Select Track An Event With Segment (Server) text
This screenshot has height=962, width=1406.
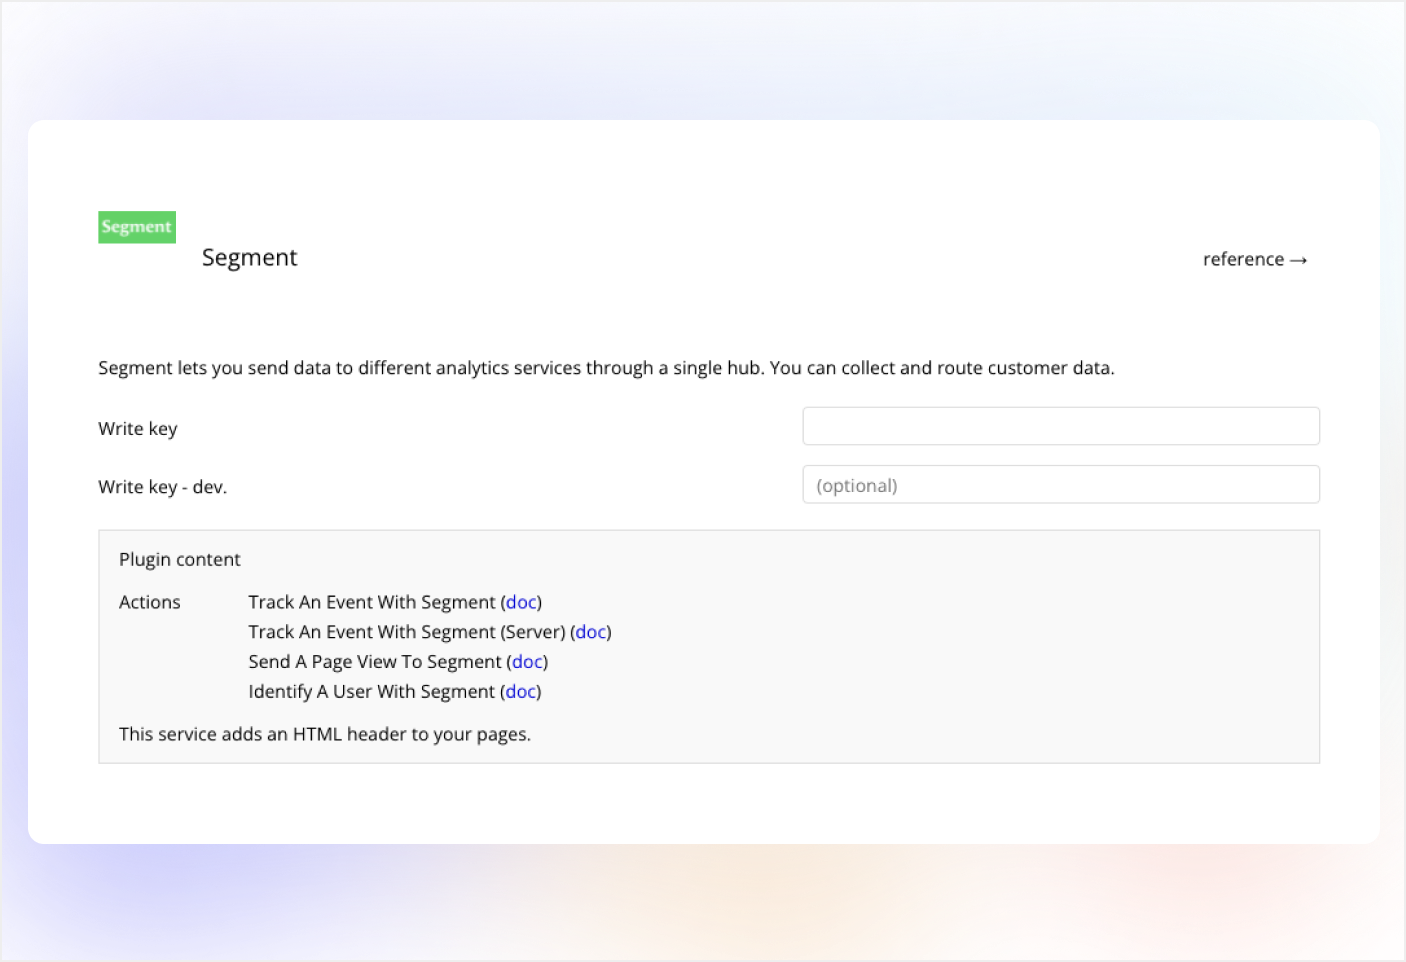pos(406,632)
